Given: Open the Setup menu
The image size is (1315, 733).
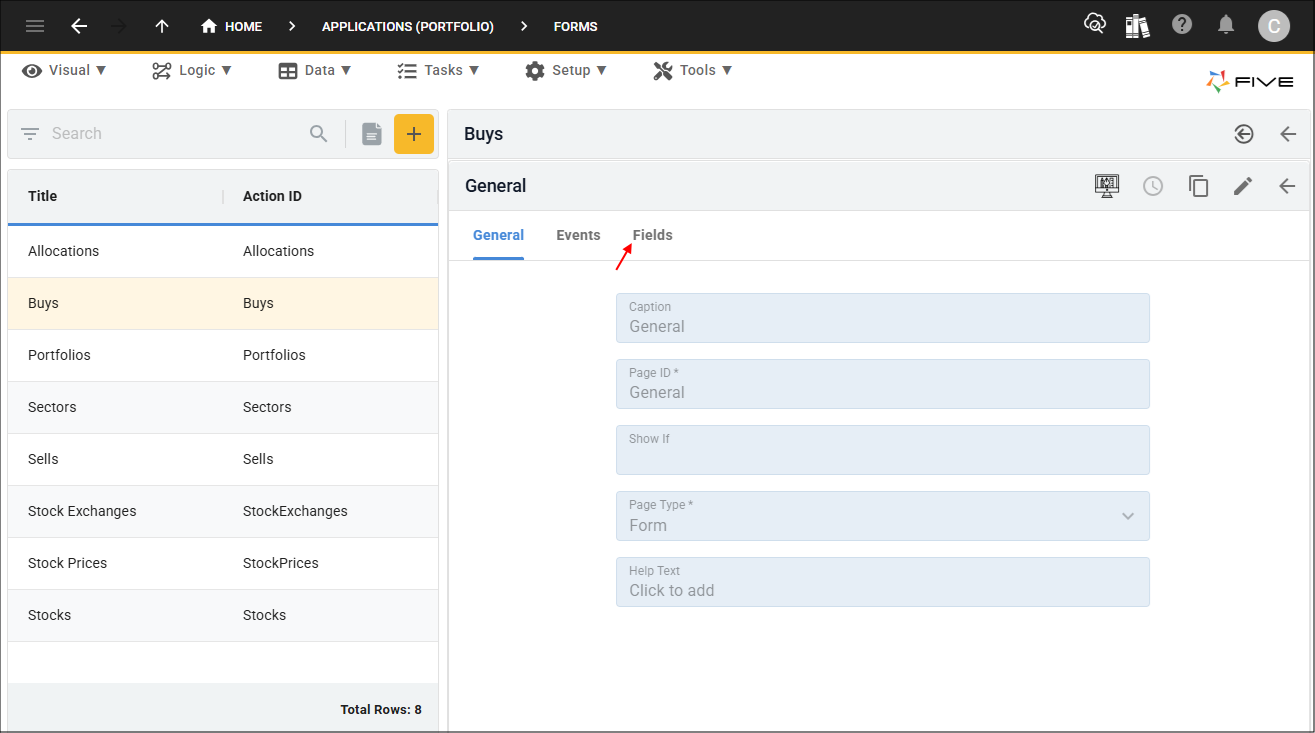Looking at the screenshot, I should pyautogui.click(x=566, y=70).
